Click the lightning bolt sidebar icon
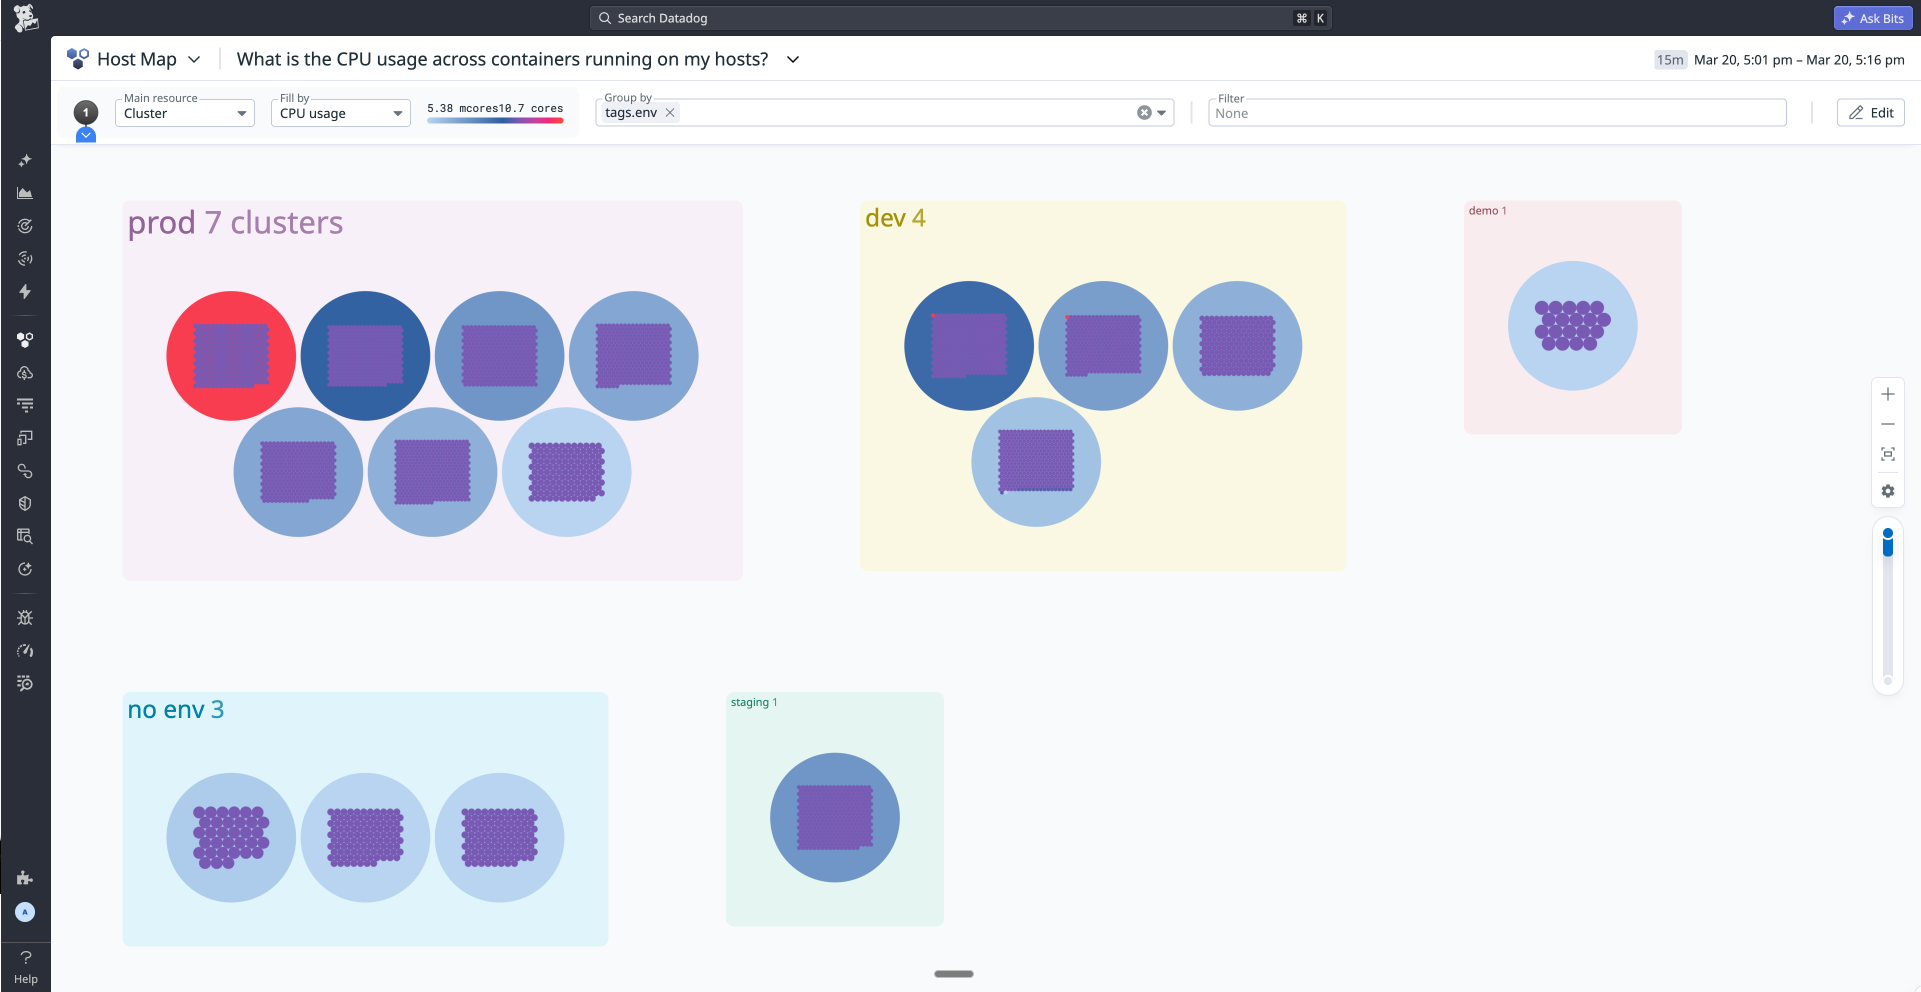 [25, 291]
